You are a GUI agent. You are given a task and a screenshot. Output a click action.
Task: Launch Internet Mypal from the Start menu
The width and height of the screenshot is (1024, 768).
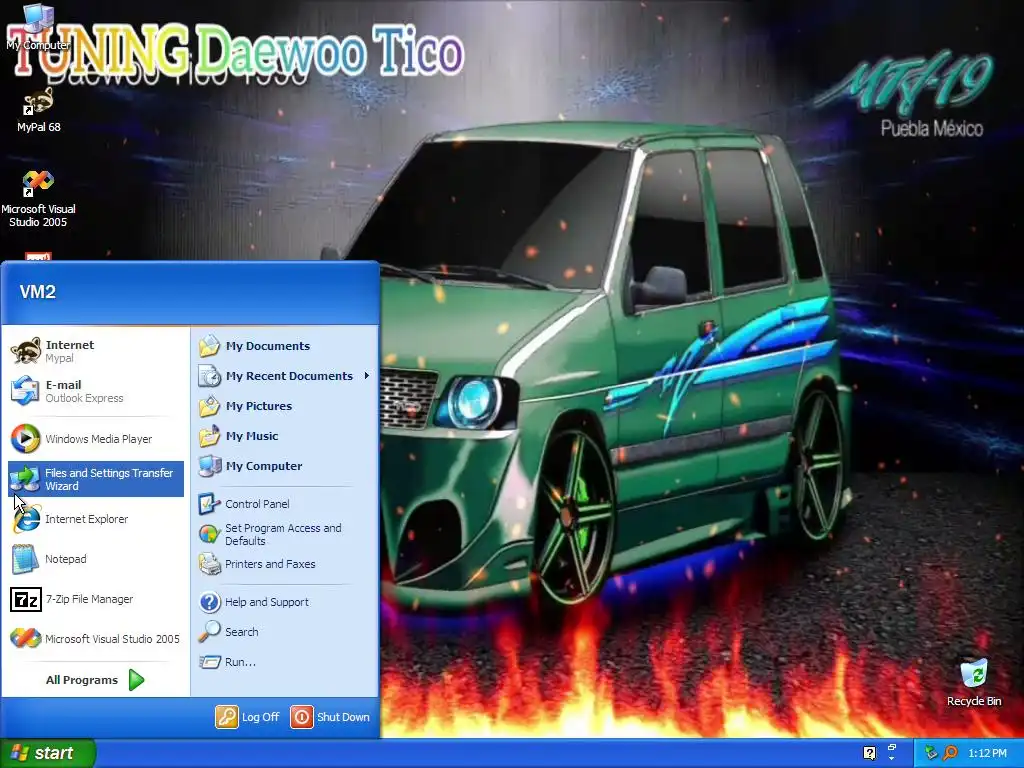pos(96,351)
